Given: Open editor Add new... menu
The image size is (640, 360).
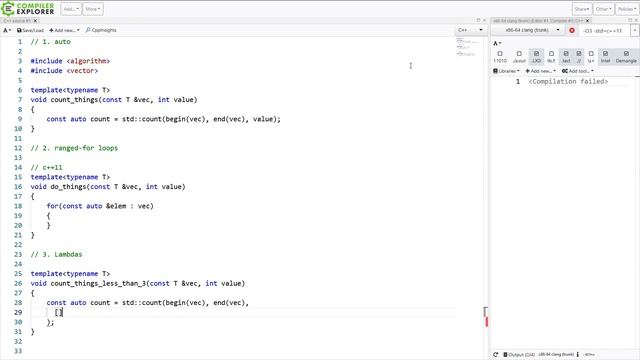Looking at the screenshot, I should click(64, 30).
